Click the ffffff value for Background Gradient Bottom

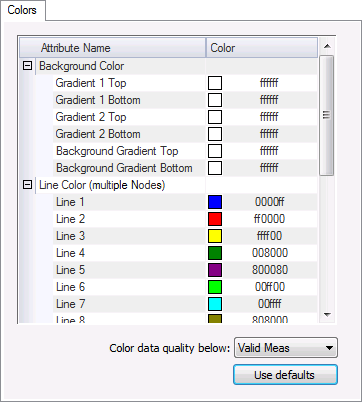[x=269, y=168]
